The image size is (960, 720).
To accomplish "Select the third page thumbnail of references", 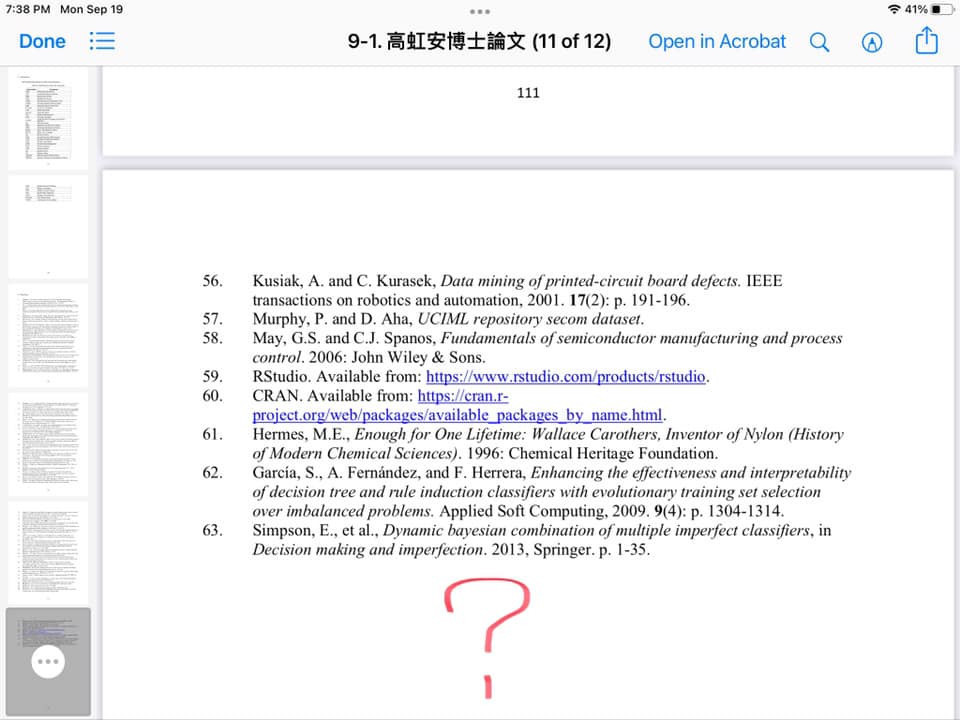I will pyautogui.click(x=48, y=336).
